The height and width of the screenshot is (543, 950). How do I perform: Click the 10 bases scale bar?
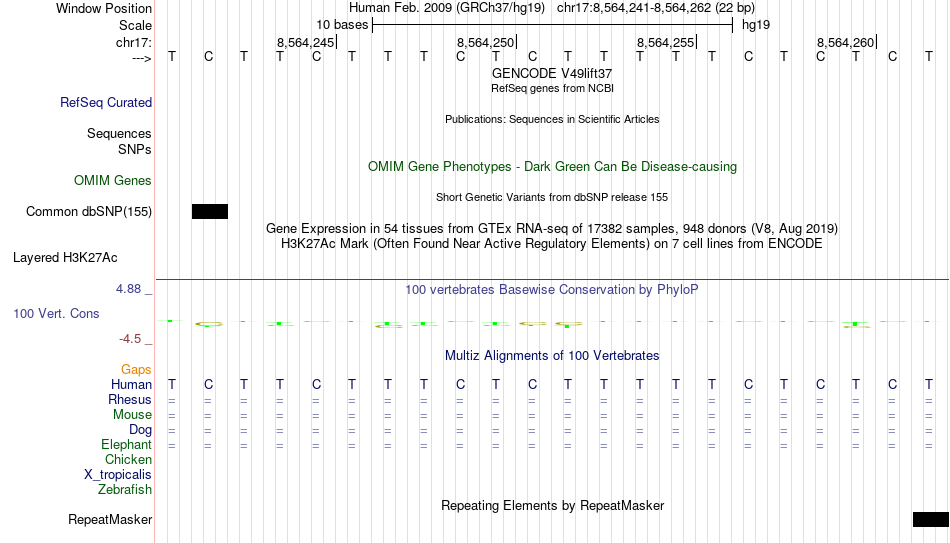(x=553, y=25)
